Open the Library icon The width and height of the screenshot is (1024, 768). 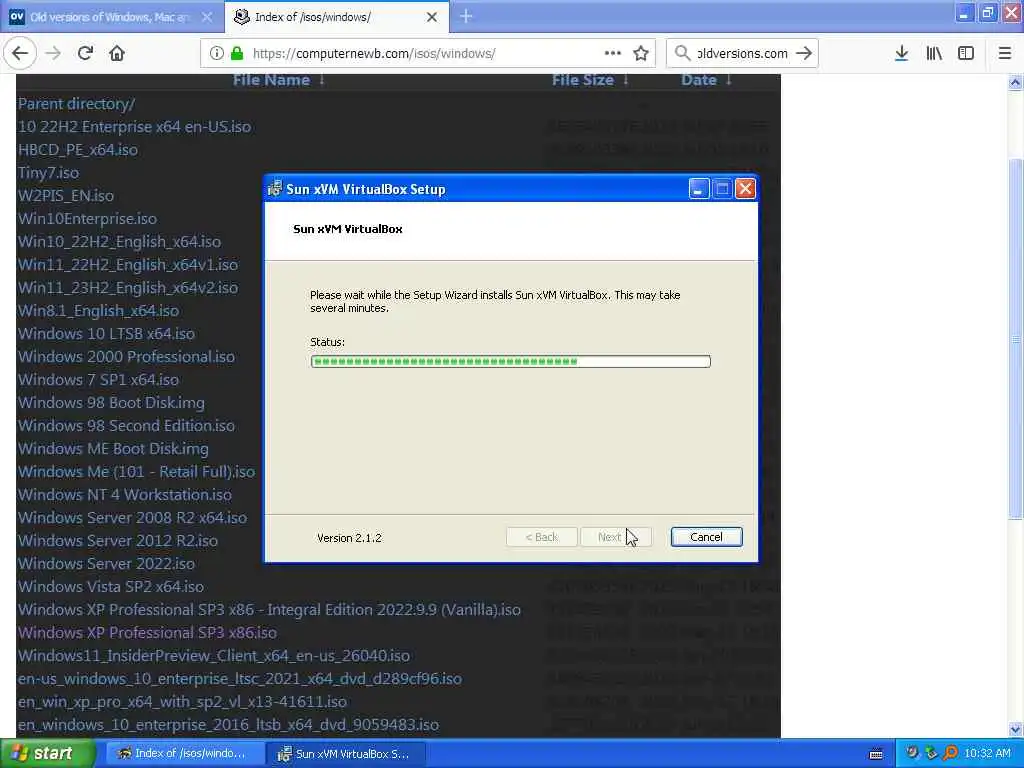(934, 54)
